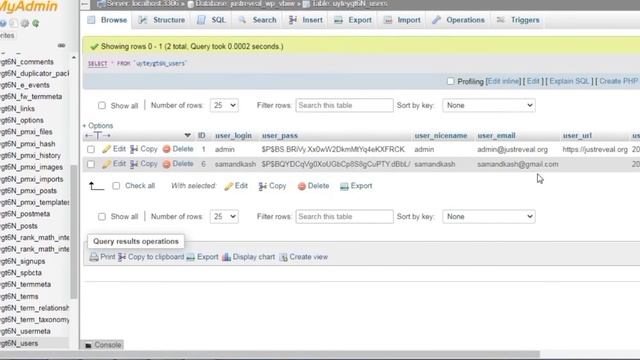
Task: Click the Operations tab's wrench icon
Action: point(436,20)
